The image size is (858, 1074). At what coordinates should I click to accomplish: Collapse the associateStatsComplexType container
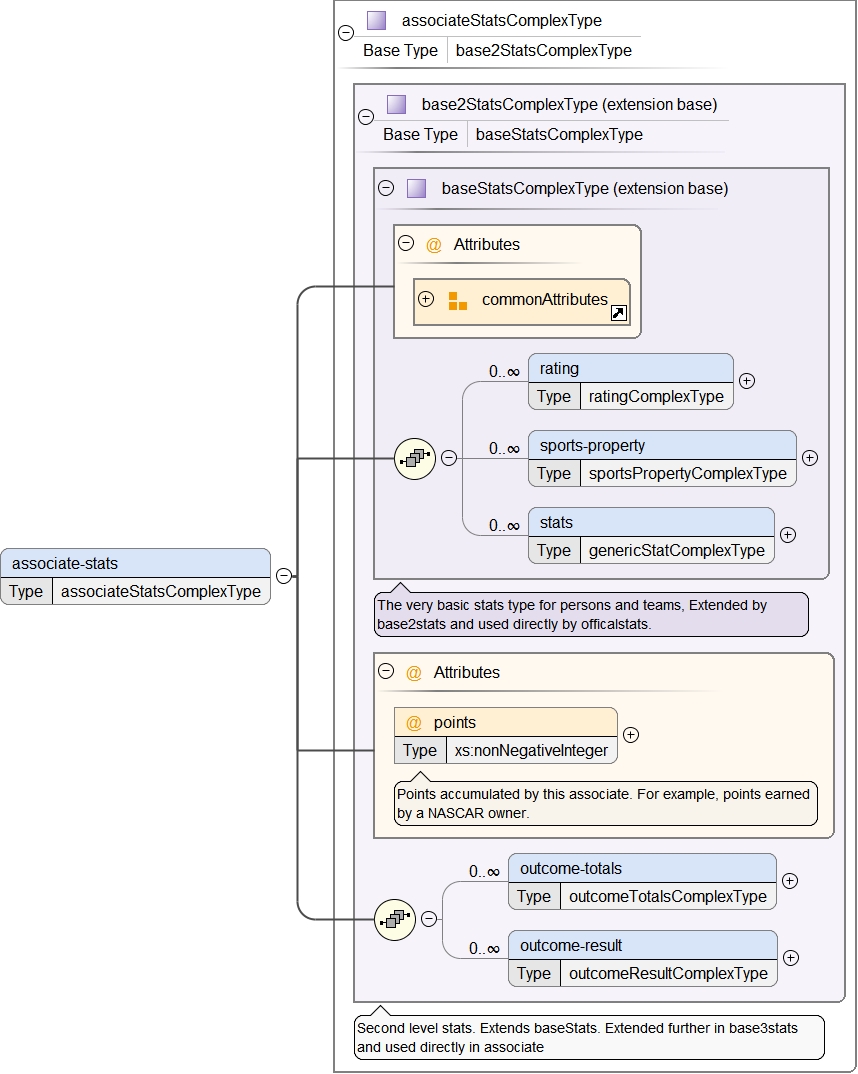(346, 32)
